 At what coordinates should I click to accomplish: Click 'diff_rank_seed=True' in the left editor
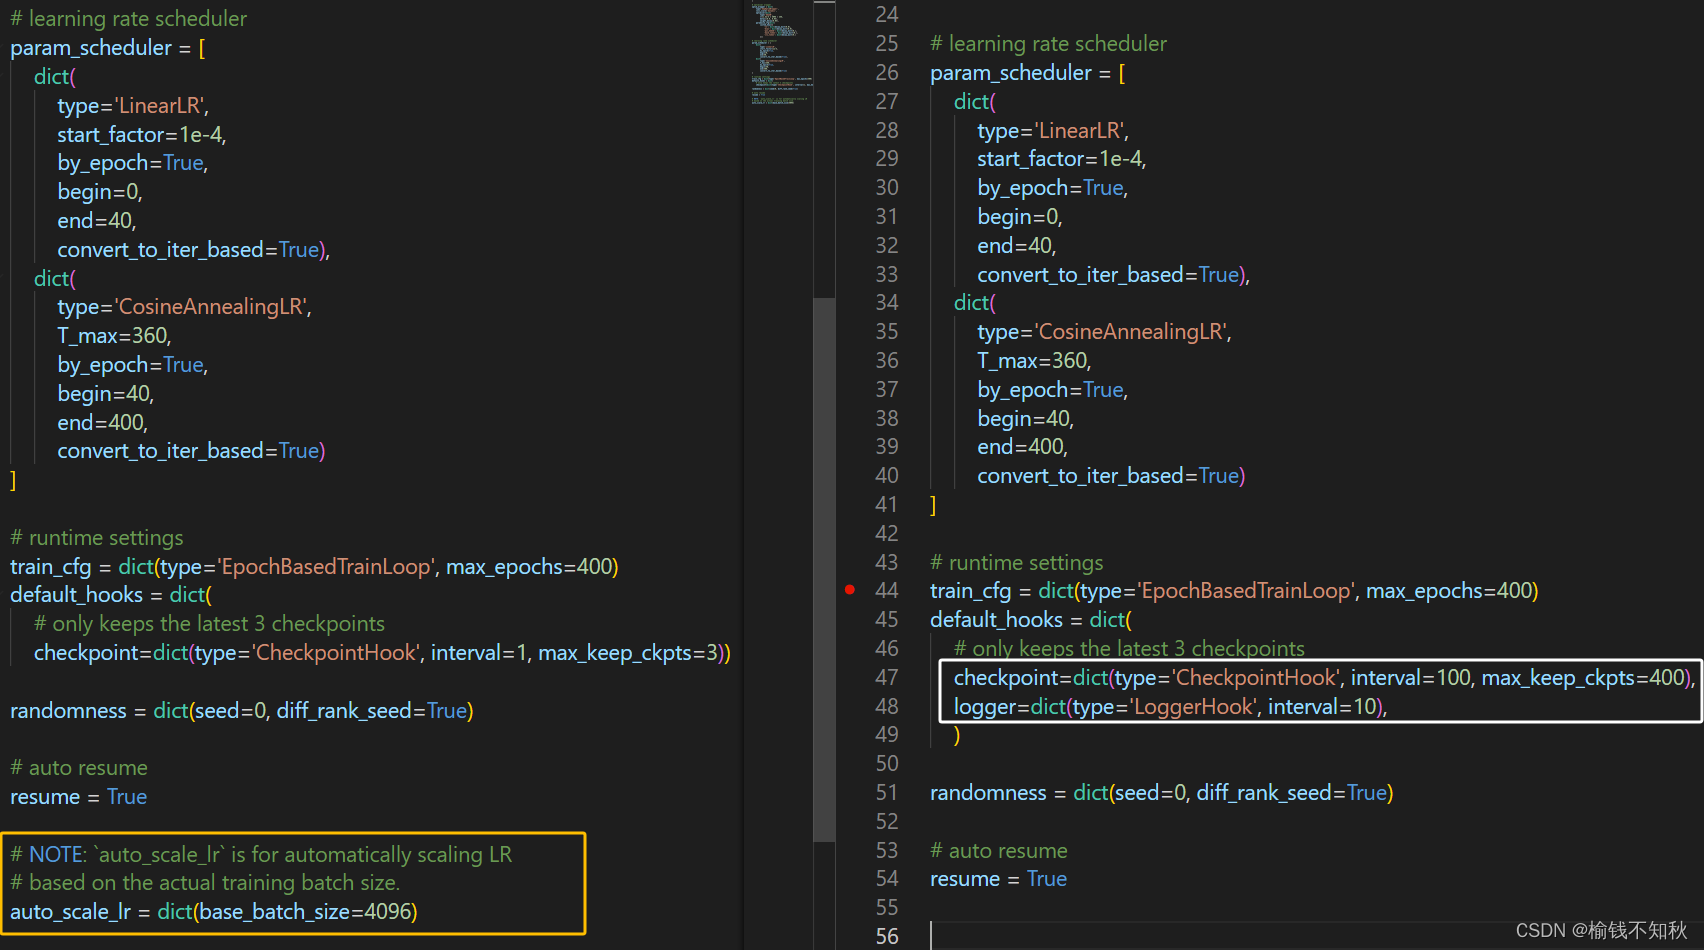click(372, 711)
